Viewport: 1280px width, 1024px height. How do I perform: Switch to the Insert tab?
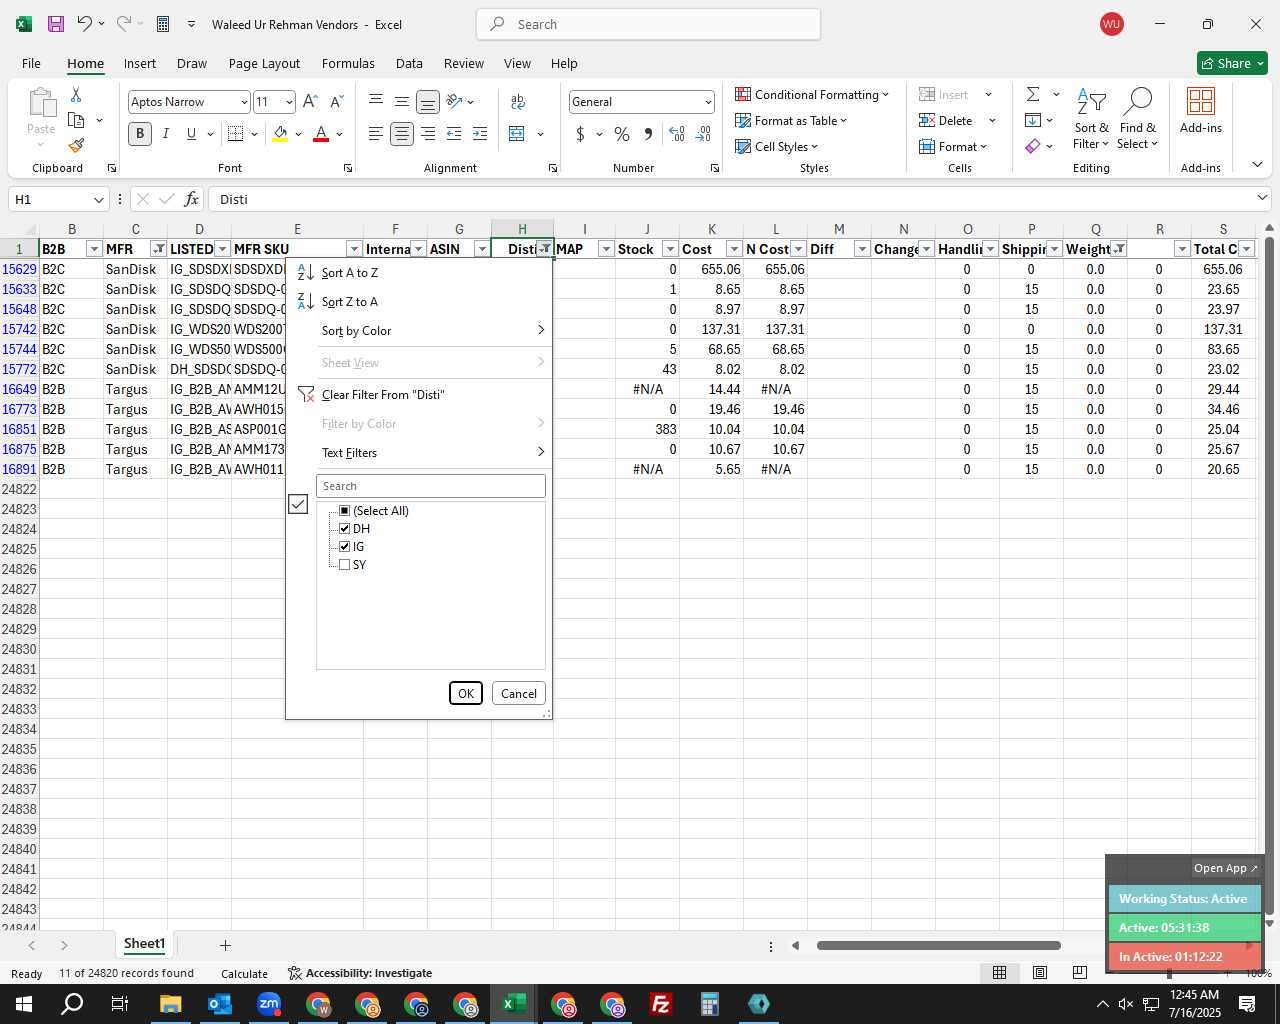[140, 63]
